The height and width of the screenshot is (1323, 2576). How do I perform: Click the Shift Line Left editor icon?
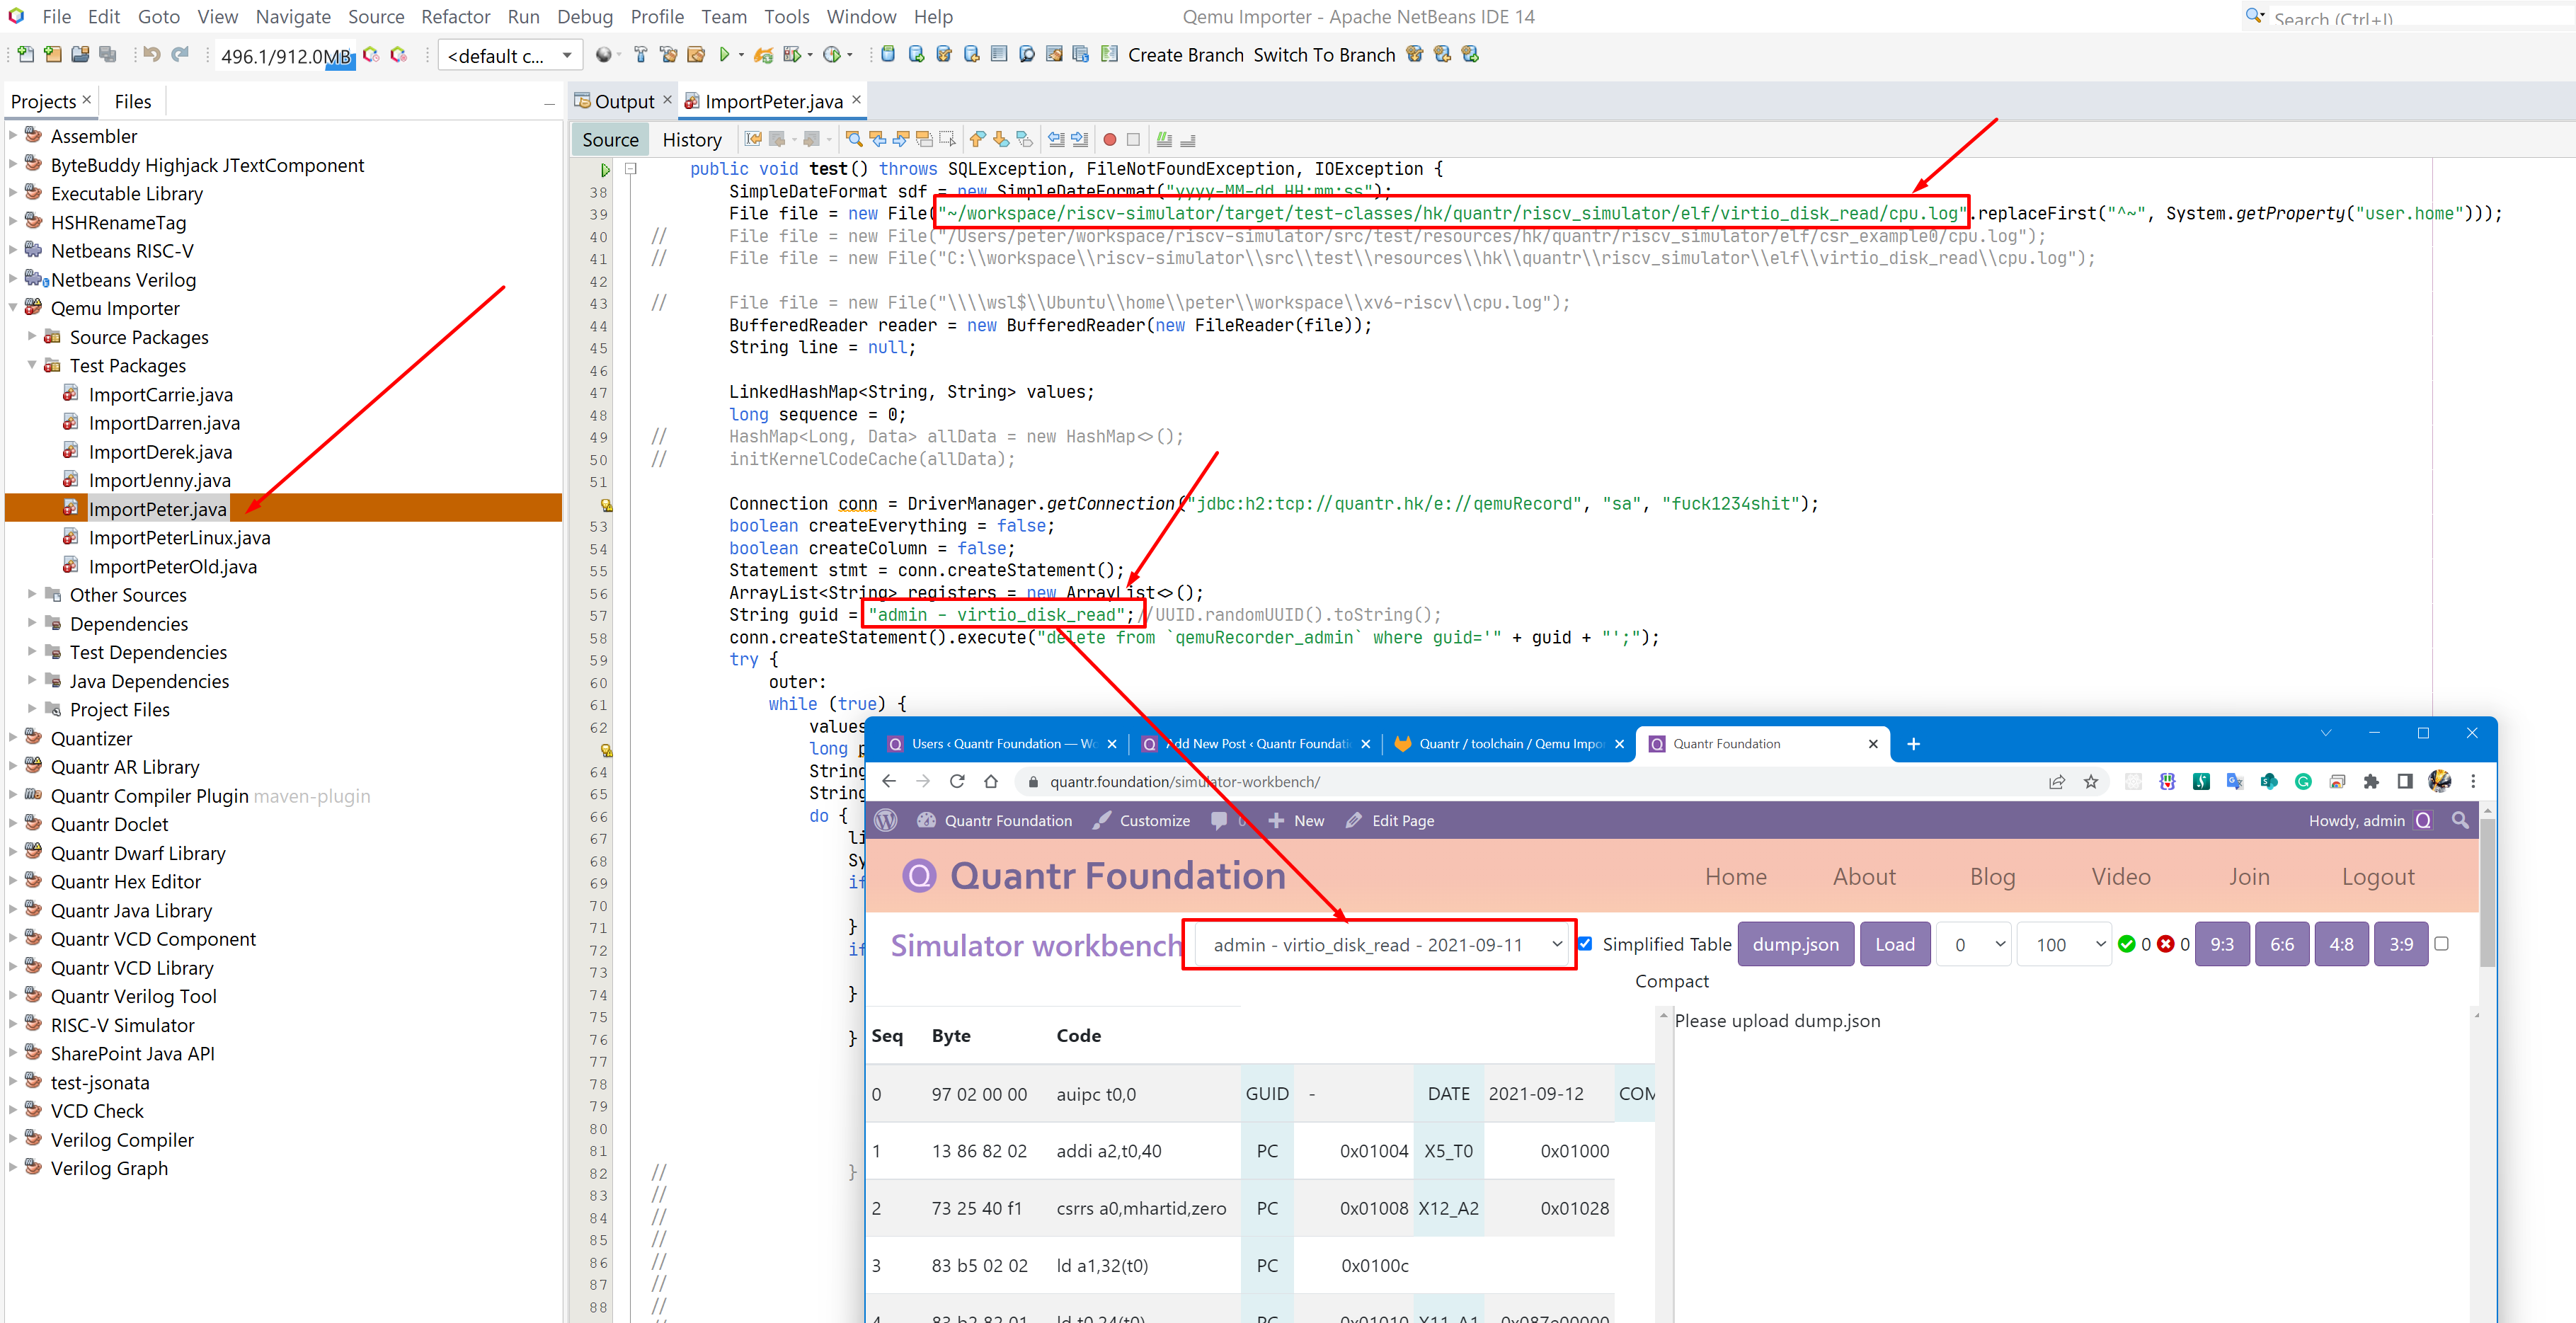click(1056, 139)
